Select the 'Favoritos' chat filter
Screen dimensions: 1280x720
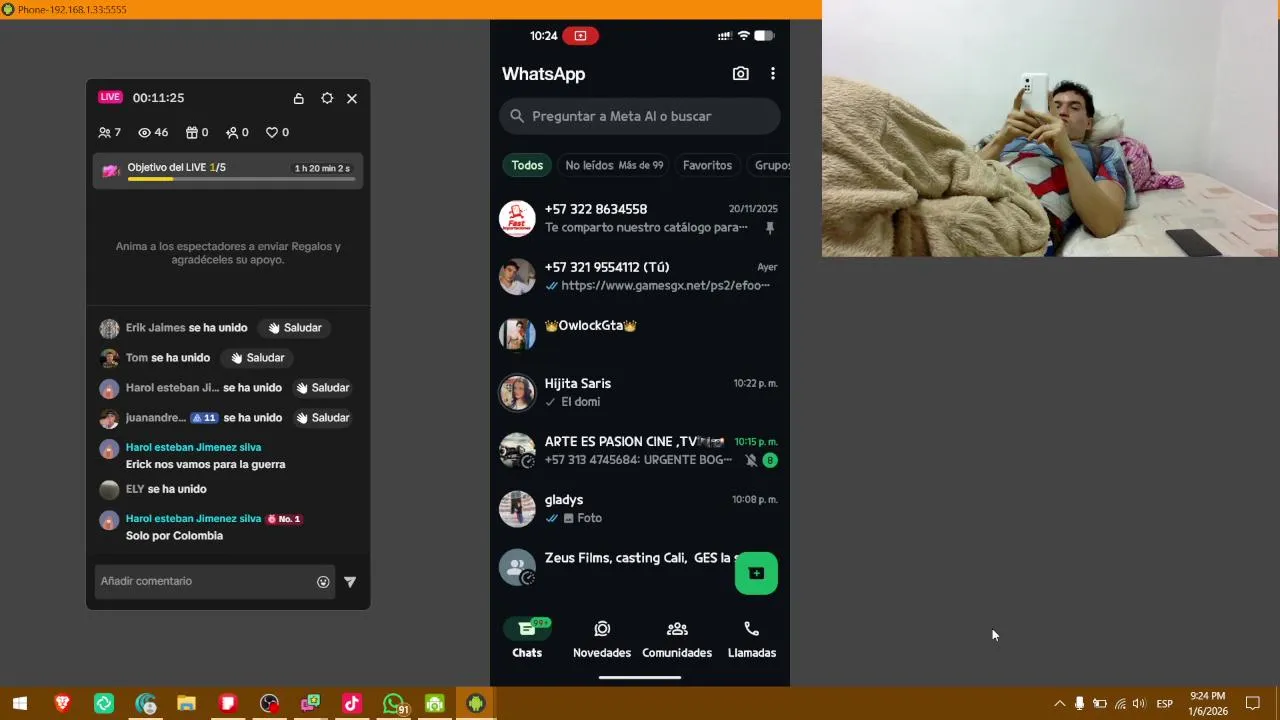(707, 166)
